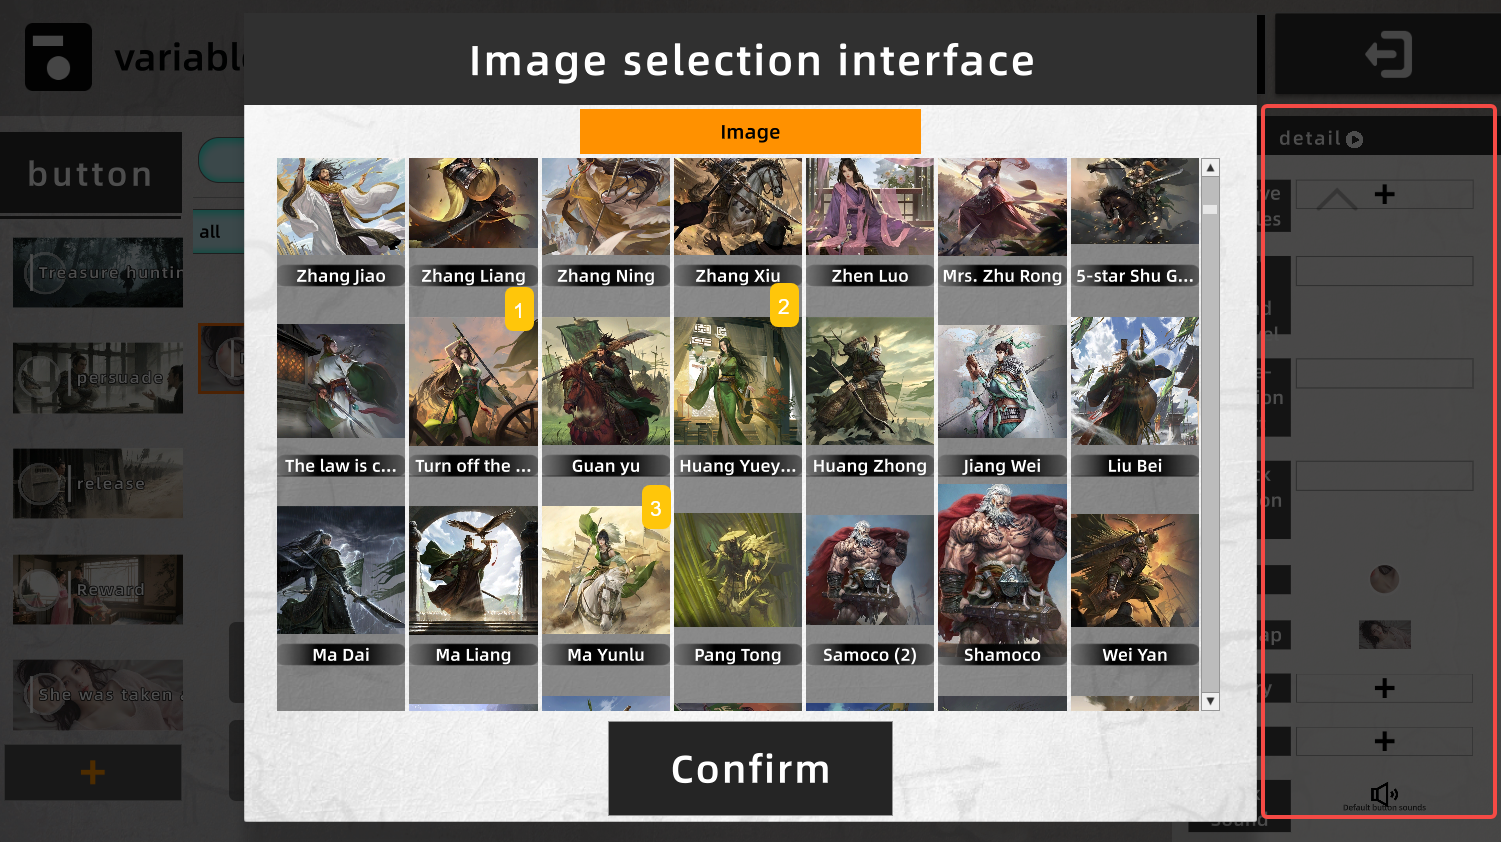The height and width of the screenshot is (842, 1501).
Task: Select the Zhen Luo portrait
Action: point(870,222)
